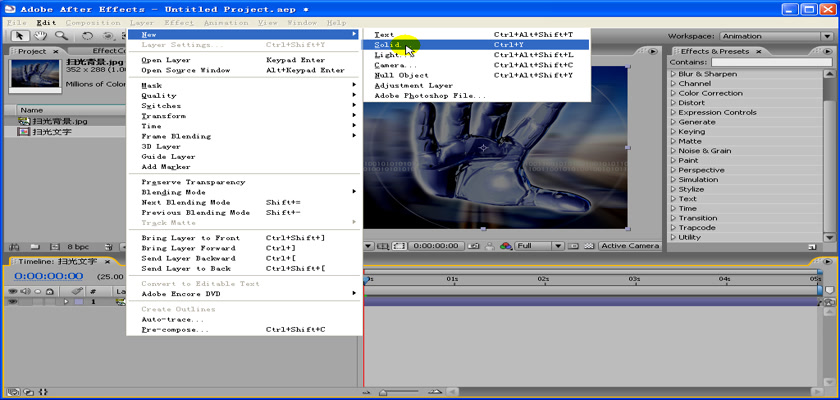The image size is (840, 400).
Task: Expand the Keying effects category
Action: coord(674,132)
